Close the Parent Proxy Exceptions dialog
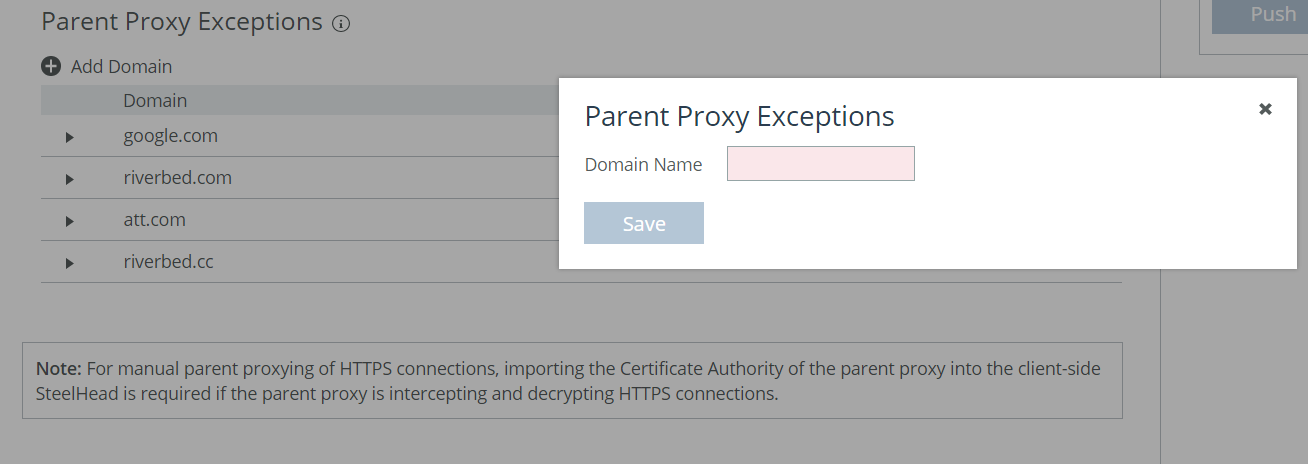This screenshot has width=1308, height=464. (1265, 109)
